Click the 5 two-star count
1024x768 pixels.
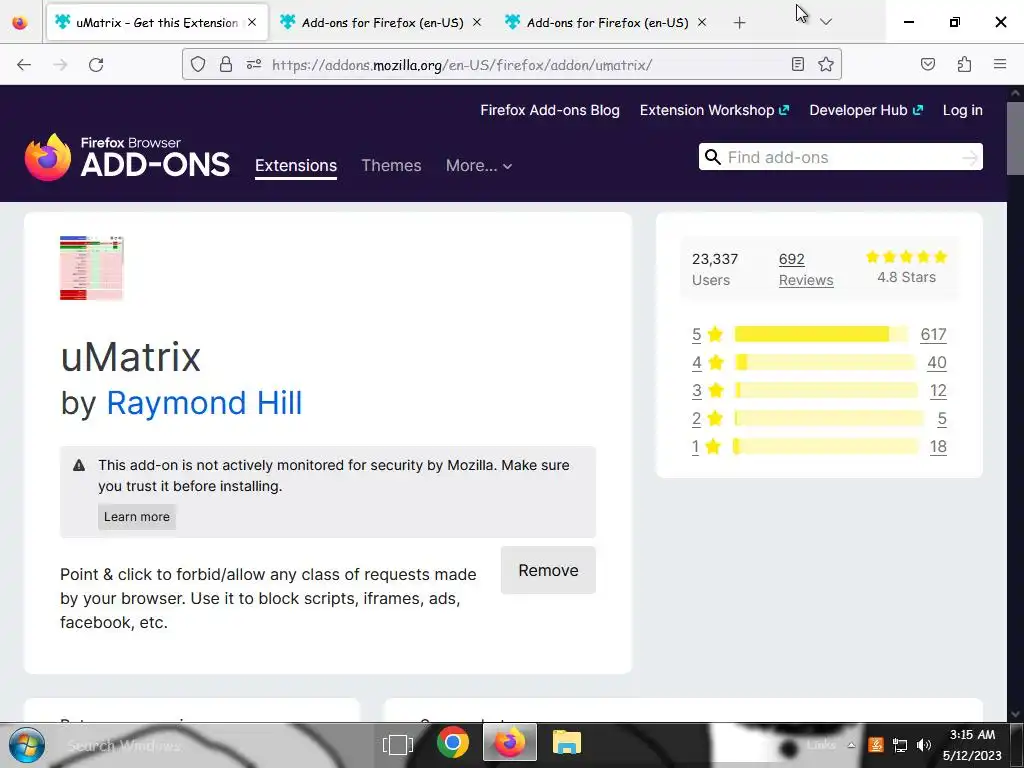coord(942,419)
